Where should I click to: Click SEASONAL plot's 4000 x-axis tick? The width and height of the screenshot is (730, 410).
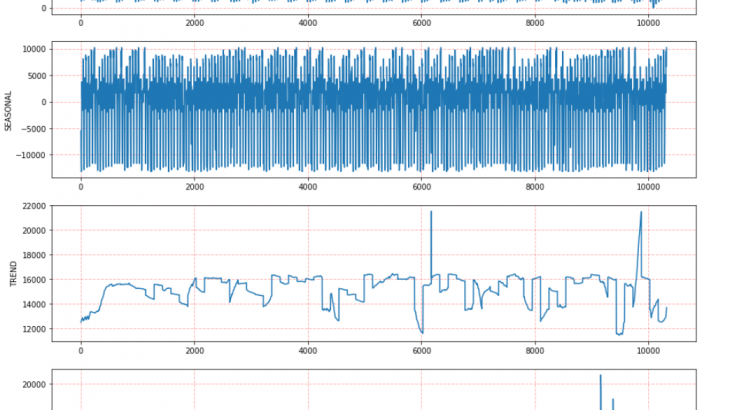click(x=308, y=187)
